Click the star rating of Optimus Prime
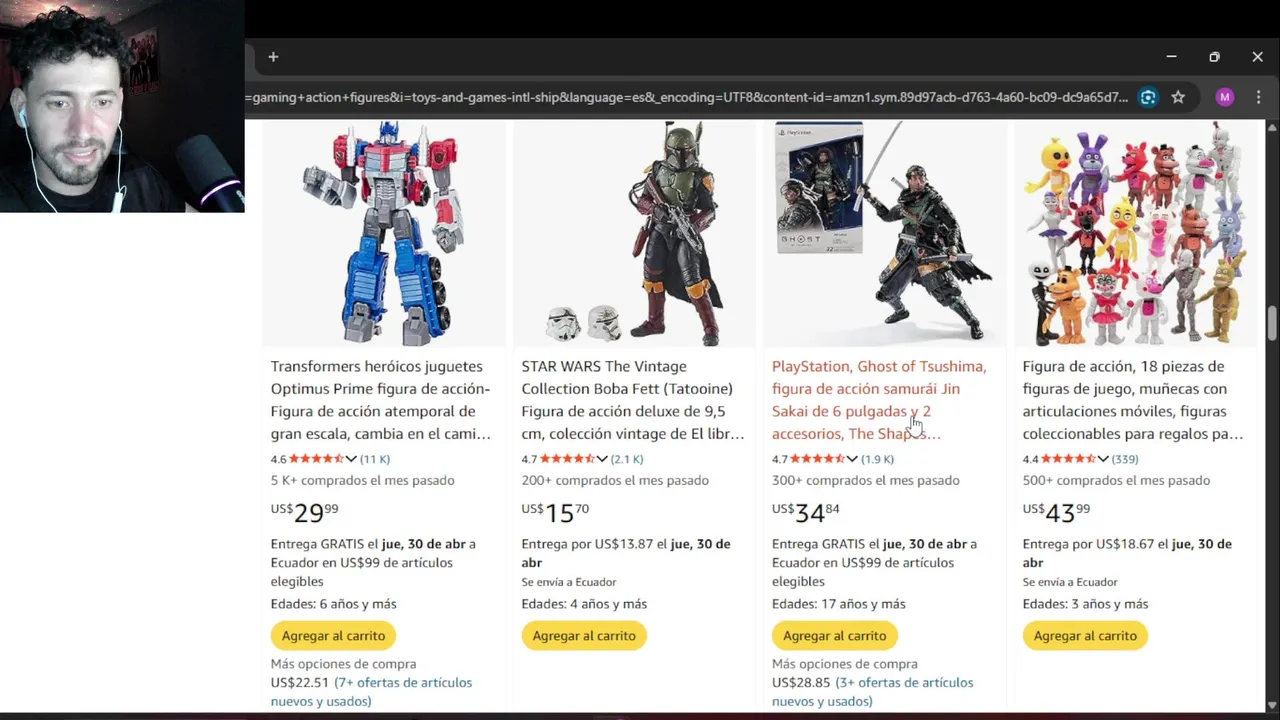This screenshot has width=1280, height=720. 316,459
